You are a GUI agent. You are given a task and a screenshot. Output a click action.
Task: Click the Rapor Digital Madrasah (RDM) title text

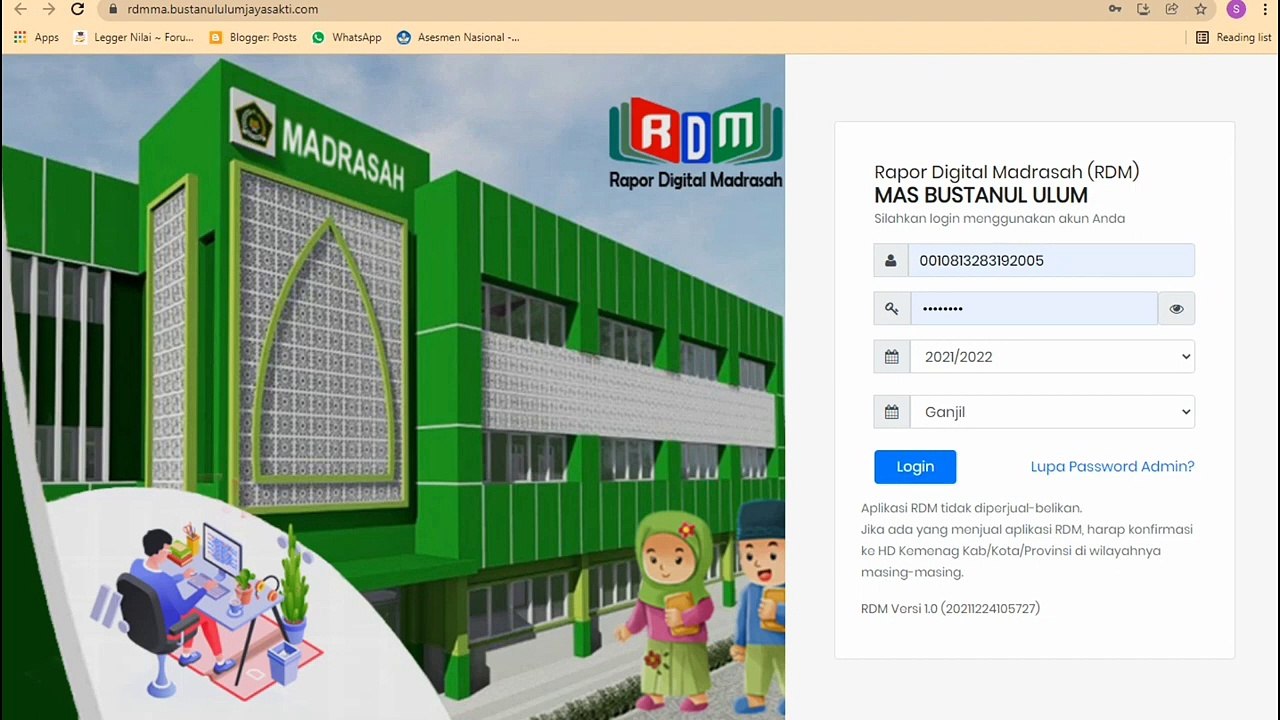1007,172
